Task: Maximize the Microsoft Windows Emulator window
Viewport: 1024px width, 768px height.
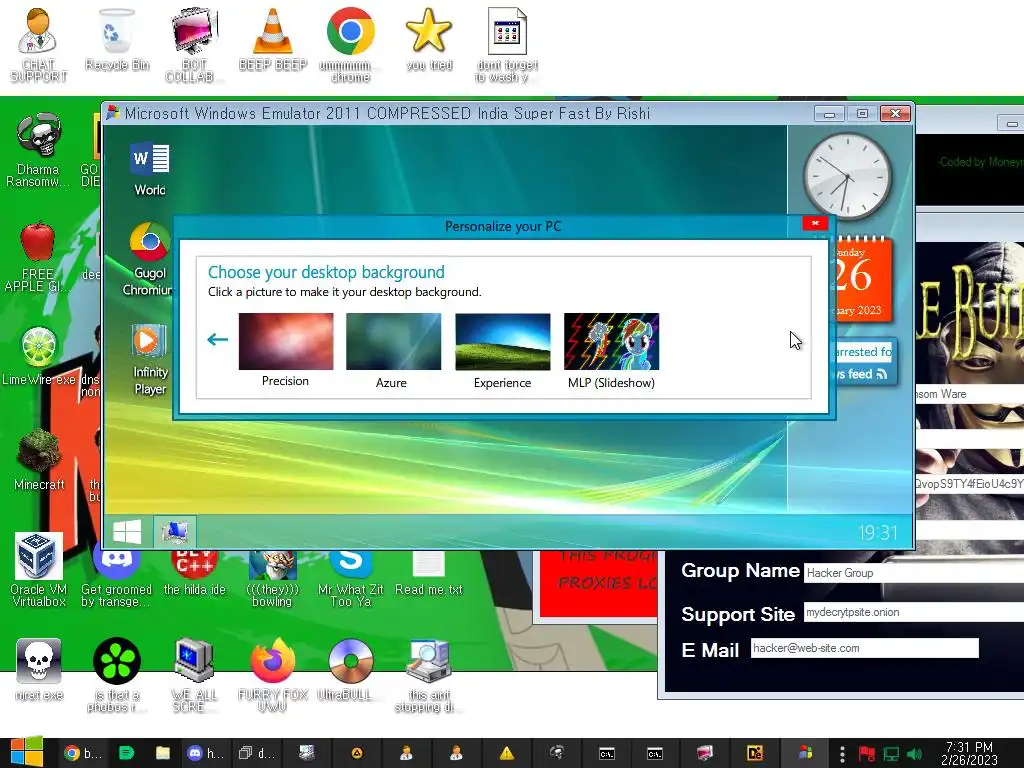Action: coord(862,114)
